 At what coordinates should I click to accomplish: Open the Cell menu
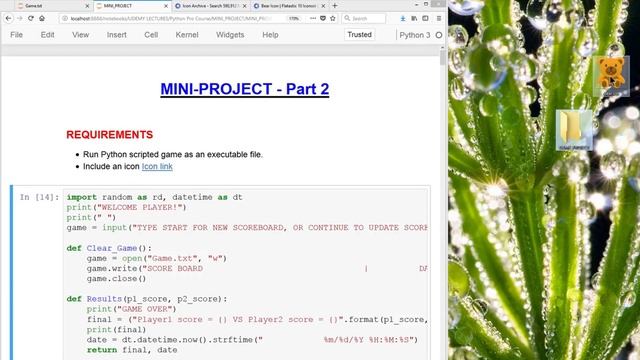coord(151,35)
